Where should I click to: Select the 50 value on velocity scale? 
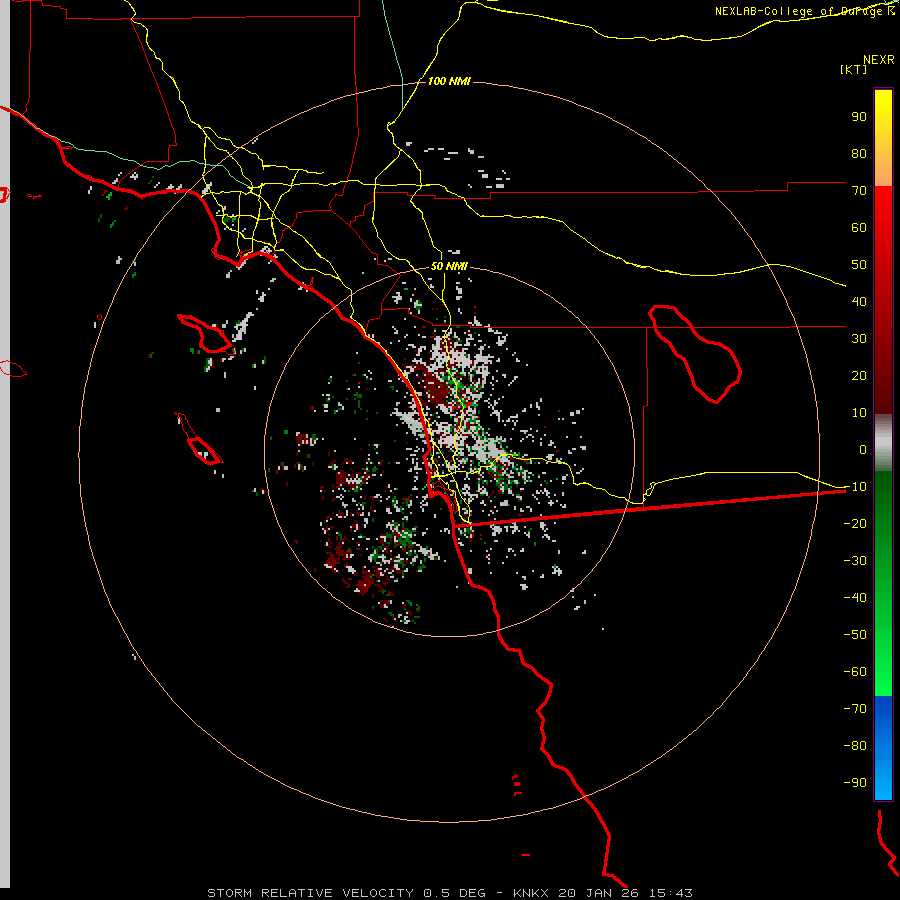pos(859,265)
